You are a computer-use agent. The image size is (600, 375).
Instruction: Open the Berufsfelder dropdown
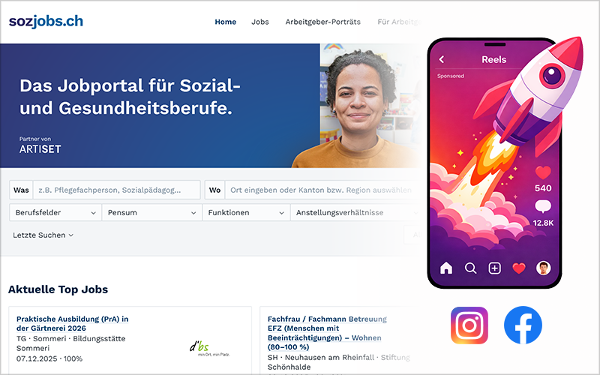click(55, 212)
